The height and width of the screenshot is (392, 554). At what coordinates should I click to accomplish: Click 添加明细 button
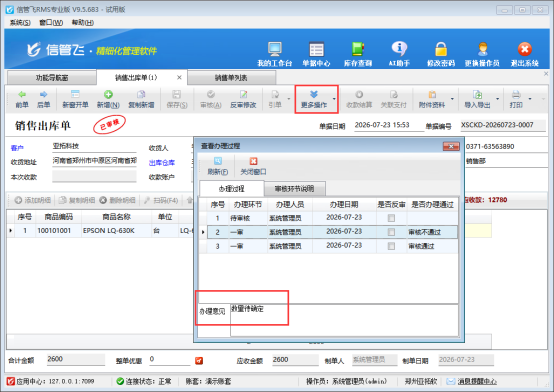33,200
